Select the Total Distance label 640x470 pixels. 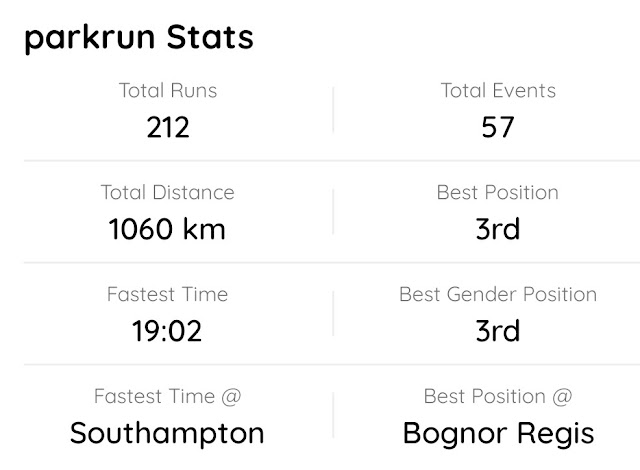click(168, 192)
